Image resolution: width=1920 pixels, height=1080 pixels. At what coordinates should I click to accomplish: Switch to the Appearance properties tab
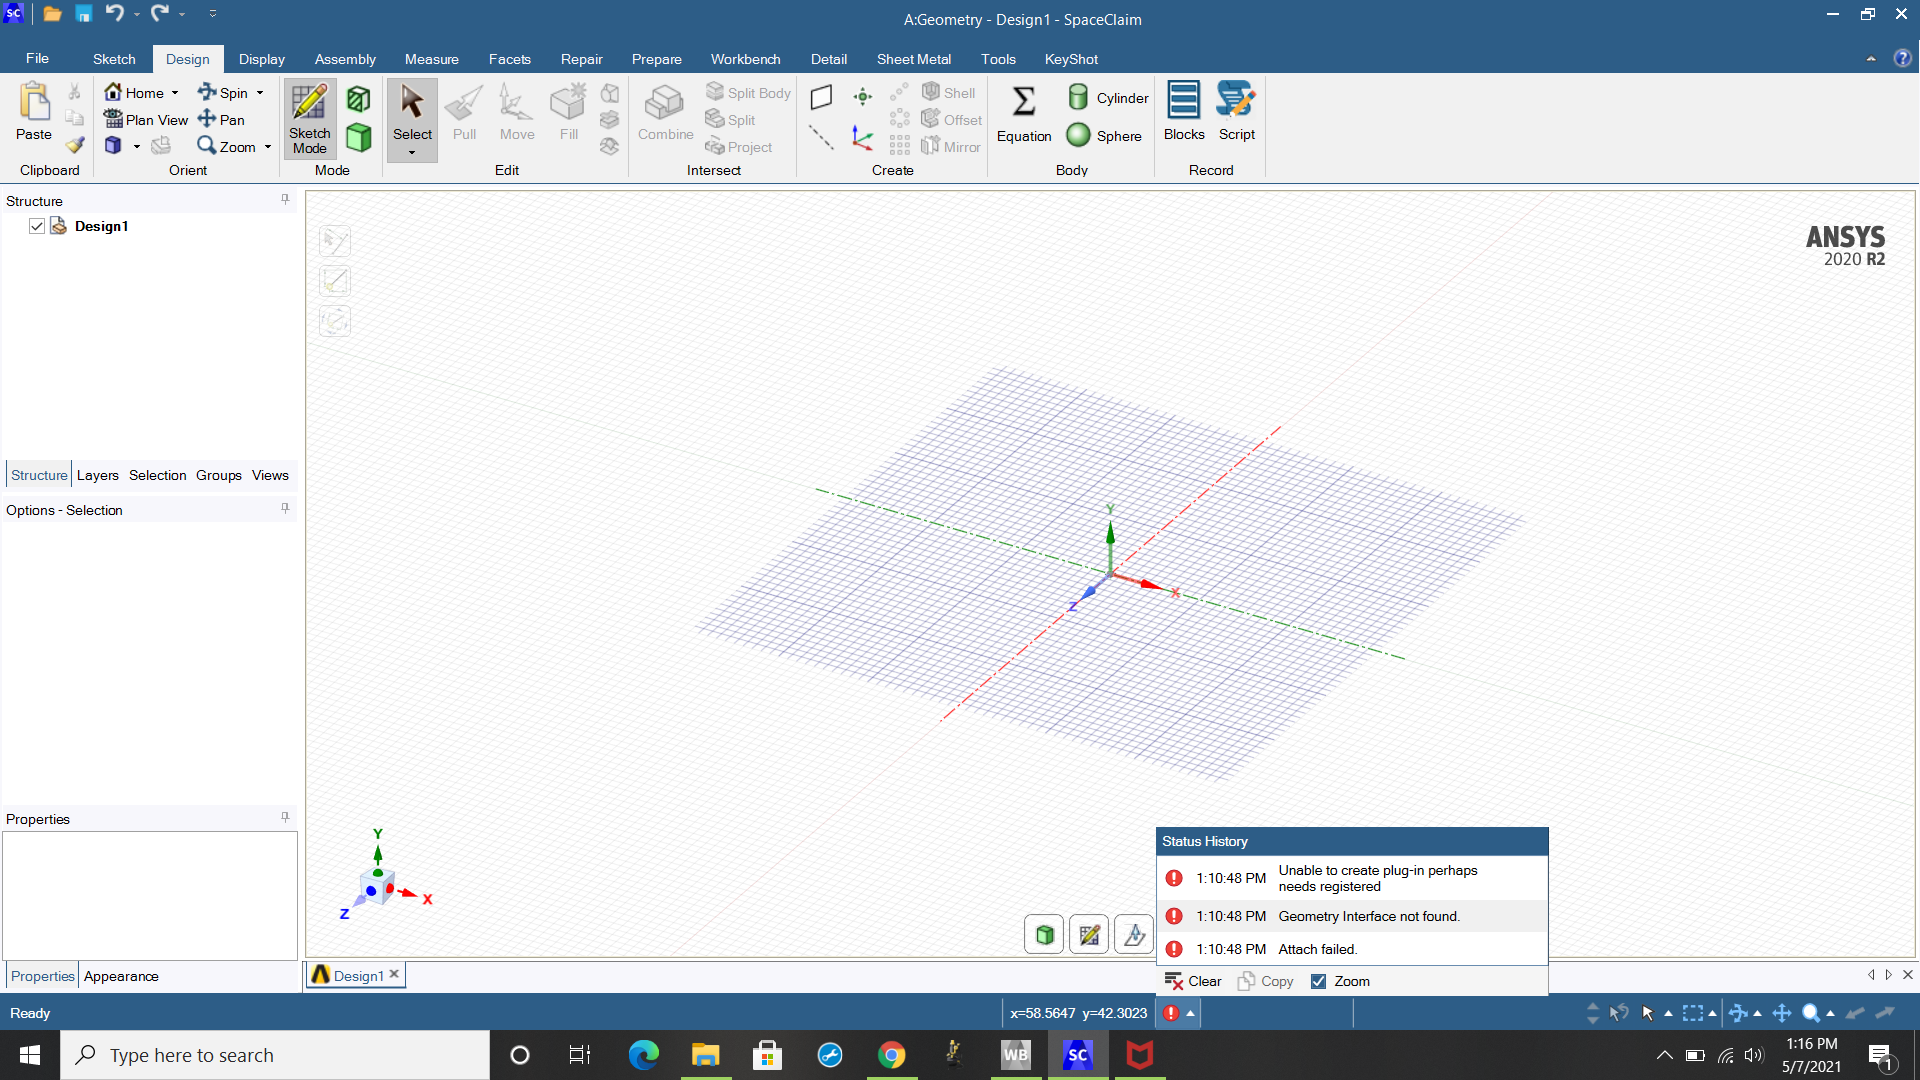121,976
